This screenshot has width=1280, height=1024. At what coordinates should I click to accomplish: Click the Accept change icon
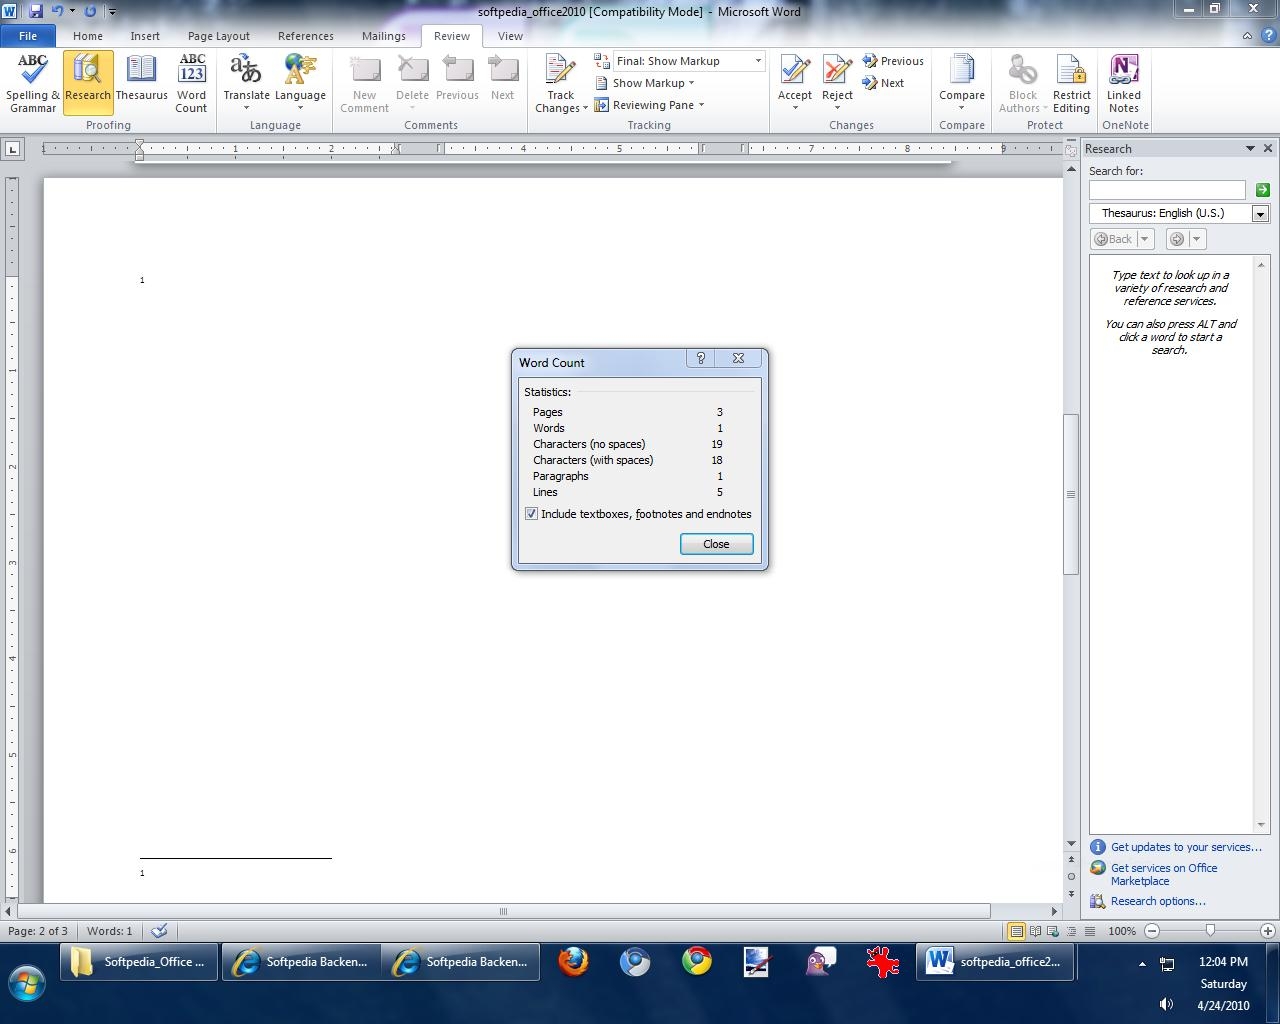795,72
